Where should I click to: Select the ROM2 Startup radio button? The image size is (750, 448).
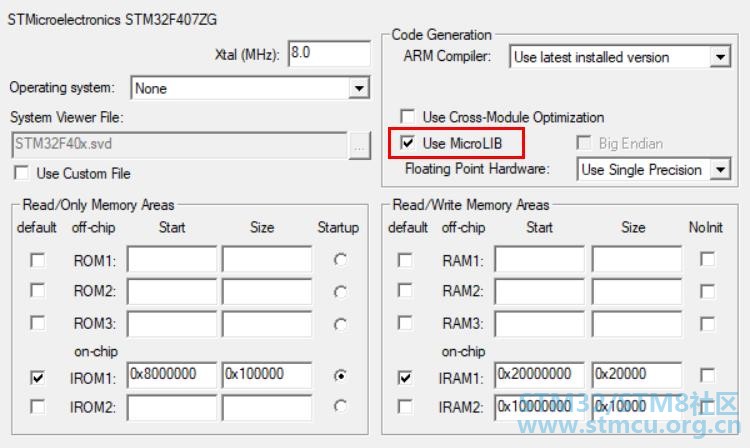tap(340, 292)
